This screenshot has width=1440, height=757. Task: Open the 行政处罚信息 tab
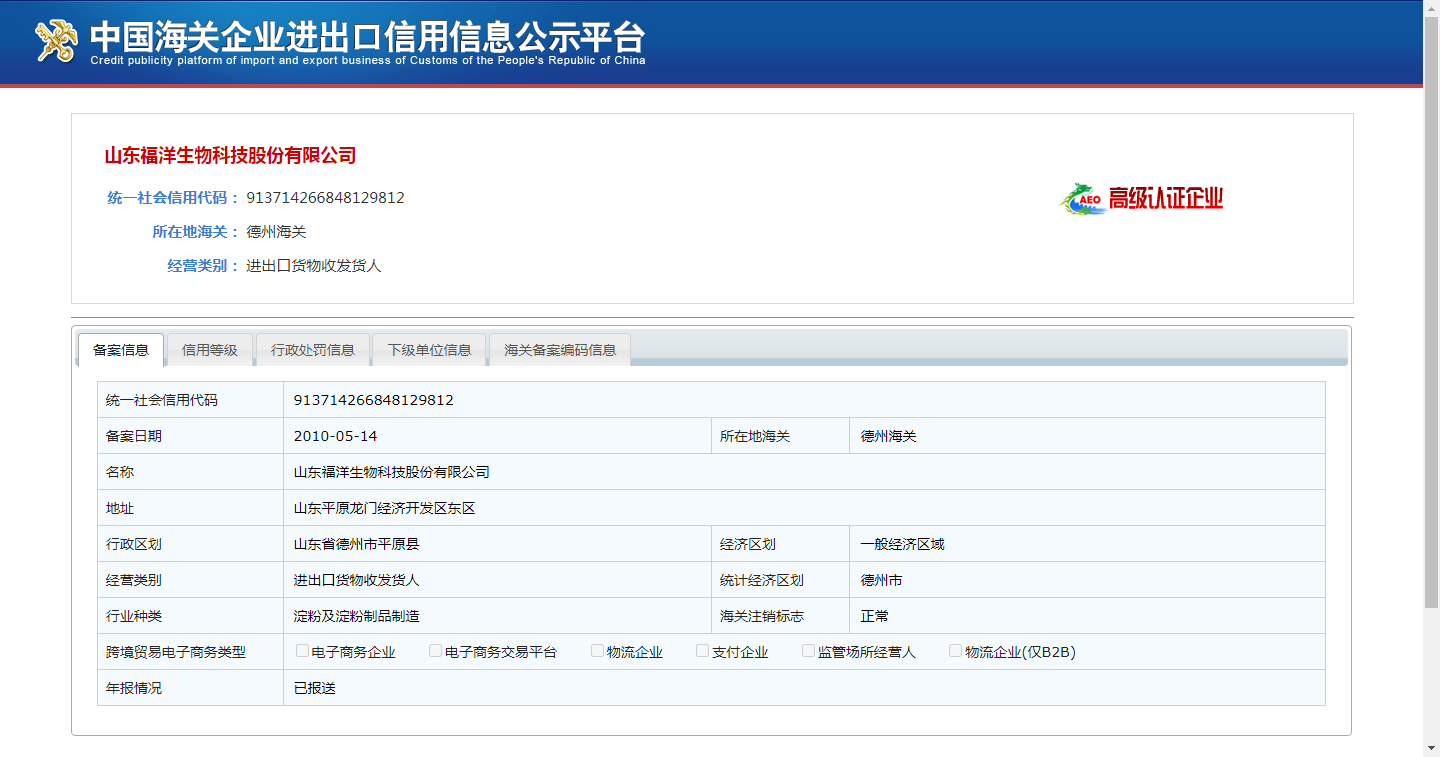click(x=313, y=350)
